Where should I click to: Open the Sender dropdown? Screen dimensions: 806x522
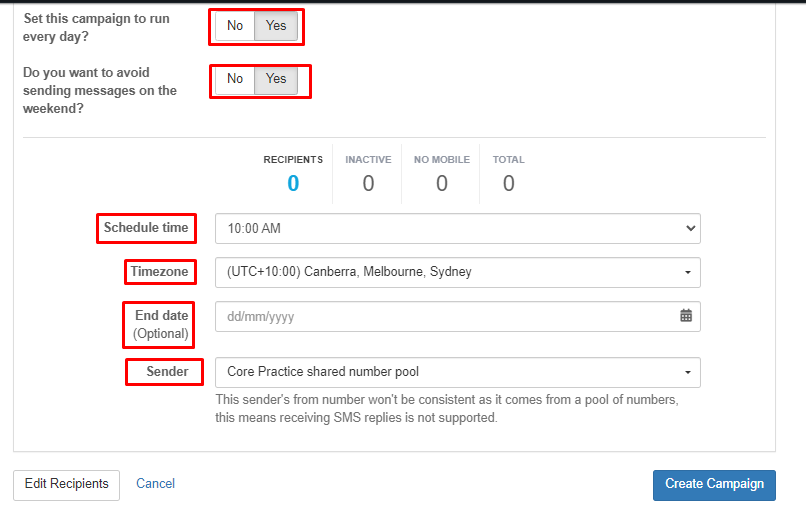click(x=457, y=372)
